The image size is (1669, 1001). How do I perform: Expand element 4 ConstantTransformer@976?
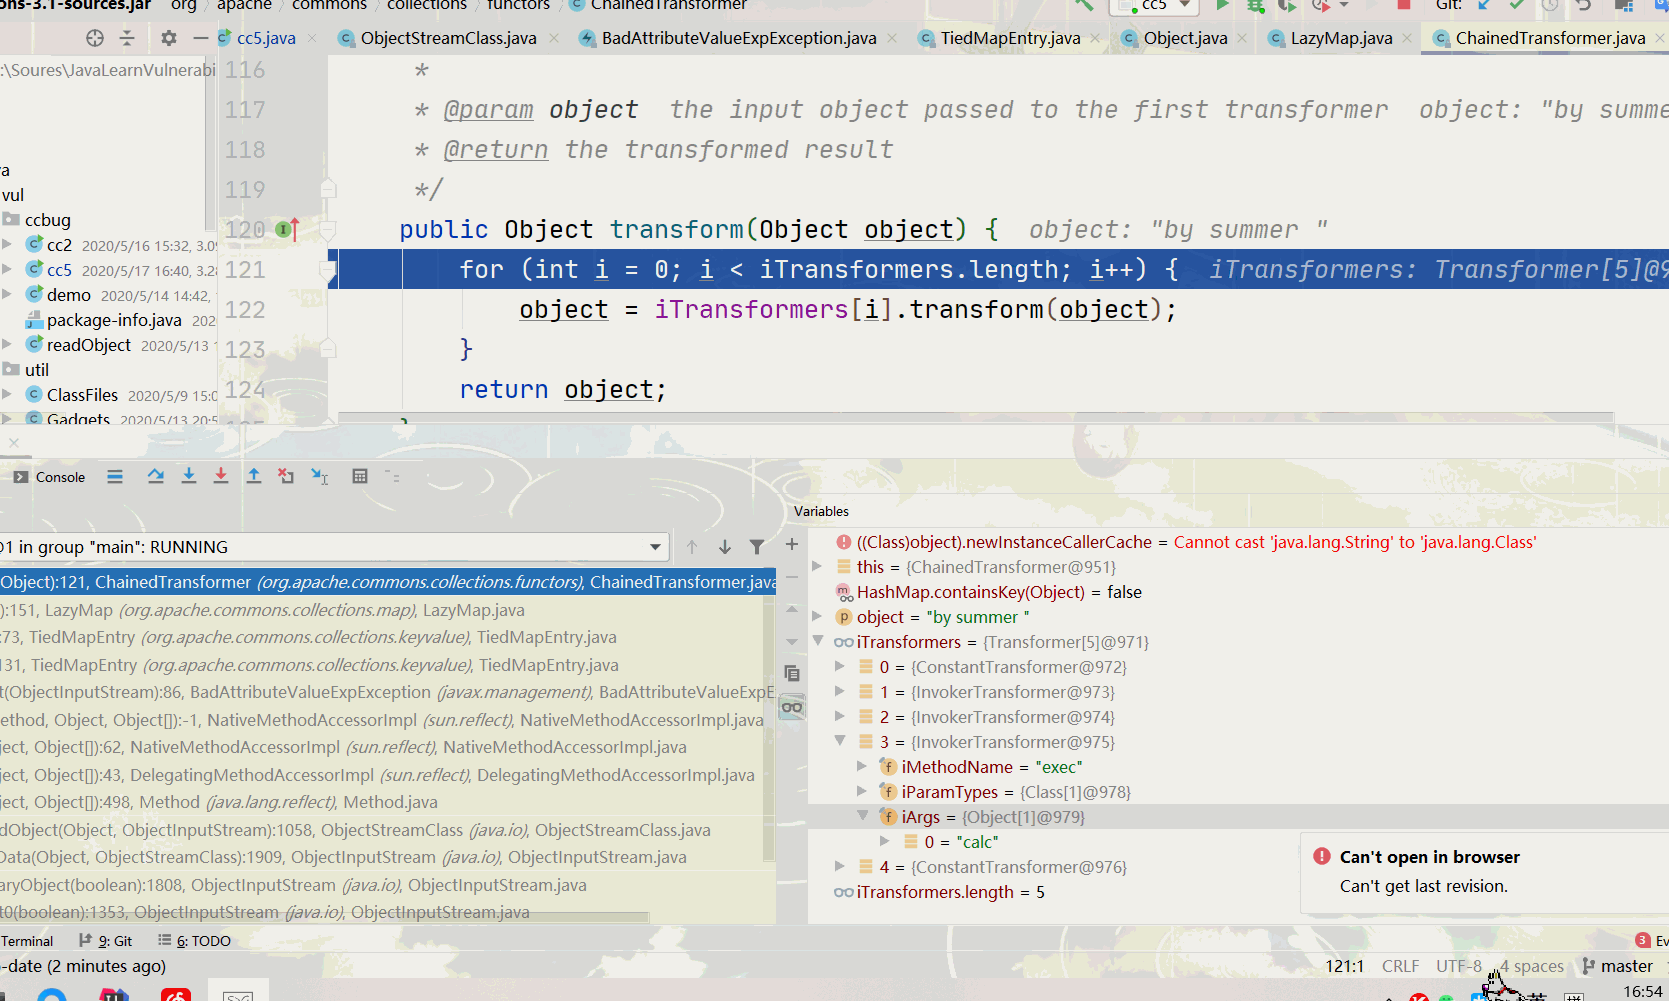point(840,866)
